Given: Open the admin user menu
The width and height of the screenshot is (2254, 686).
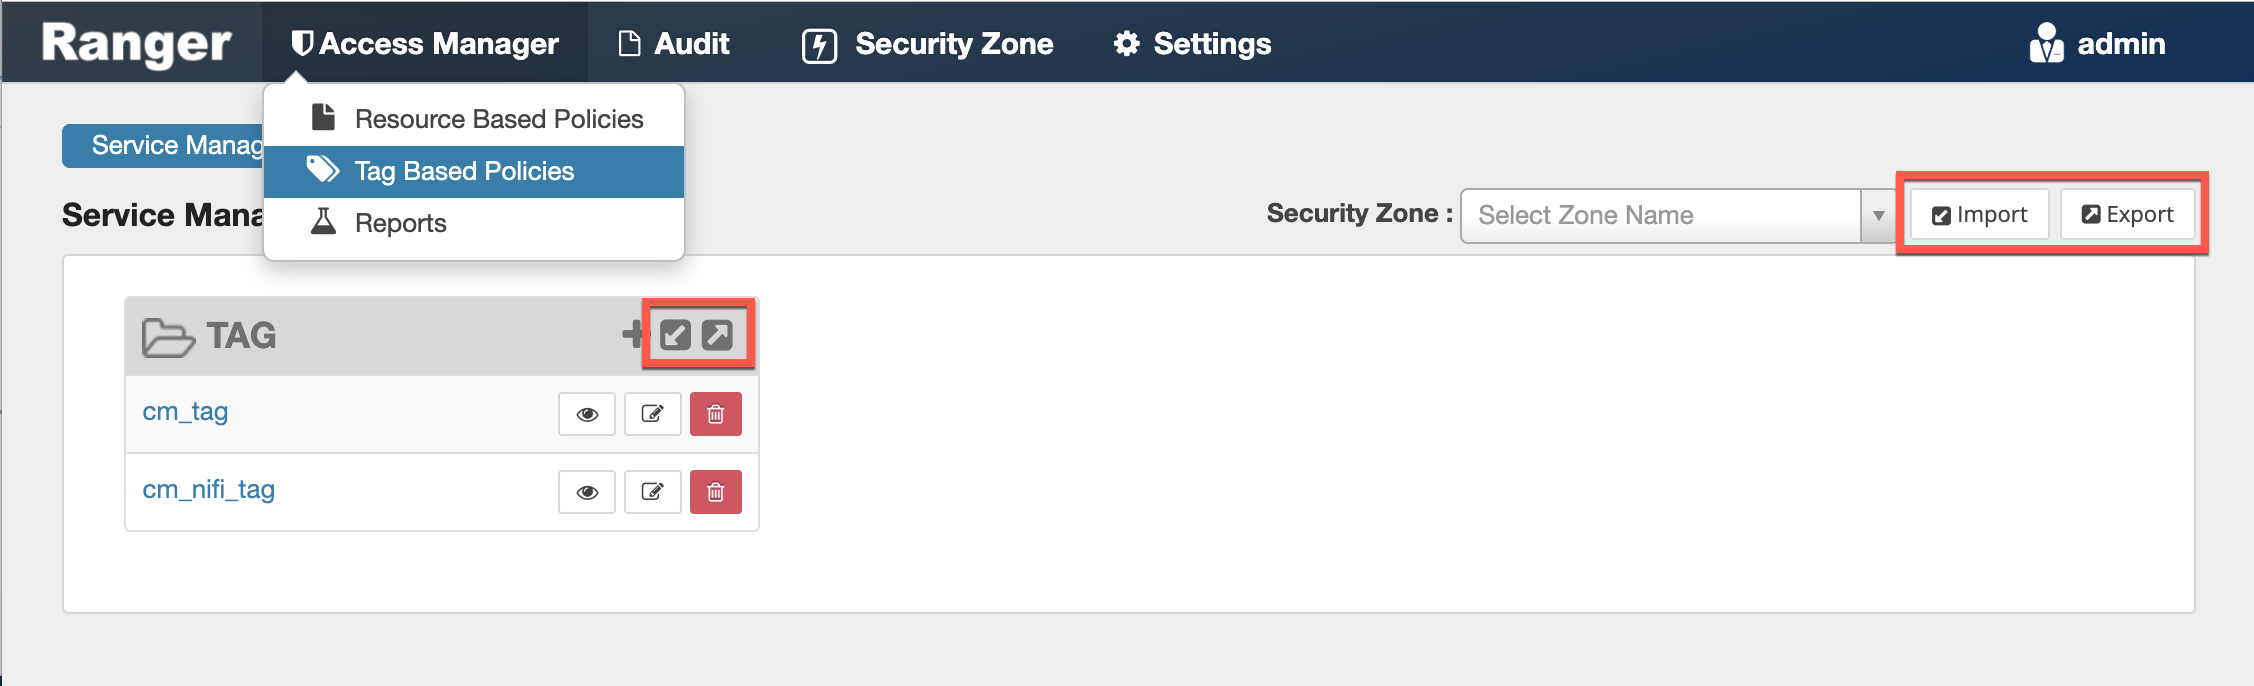Looking at the screenshot, I should pyautogui.click(x=2098, y=44).
